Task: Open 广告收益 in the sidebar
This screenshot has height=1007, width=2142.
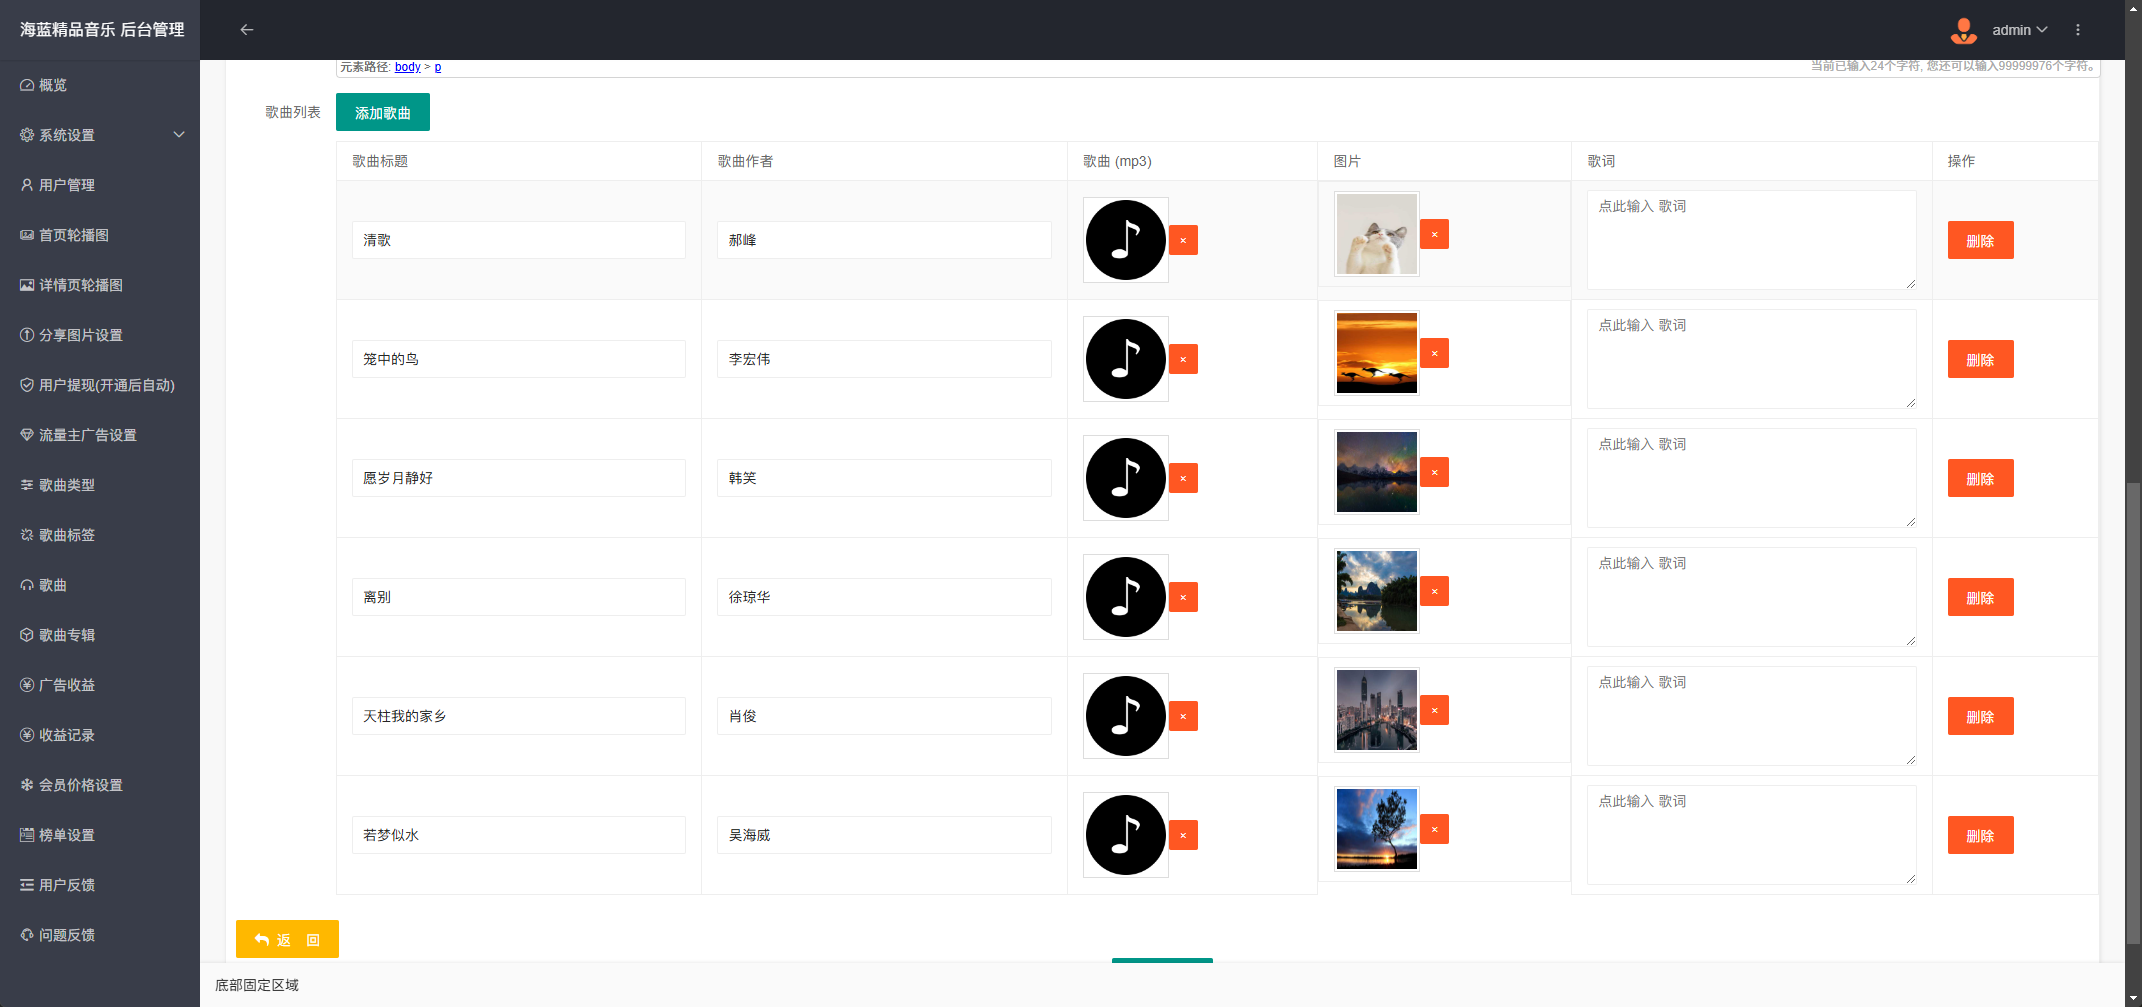Action: 100,685
